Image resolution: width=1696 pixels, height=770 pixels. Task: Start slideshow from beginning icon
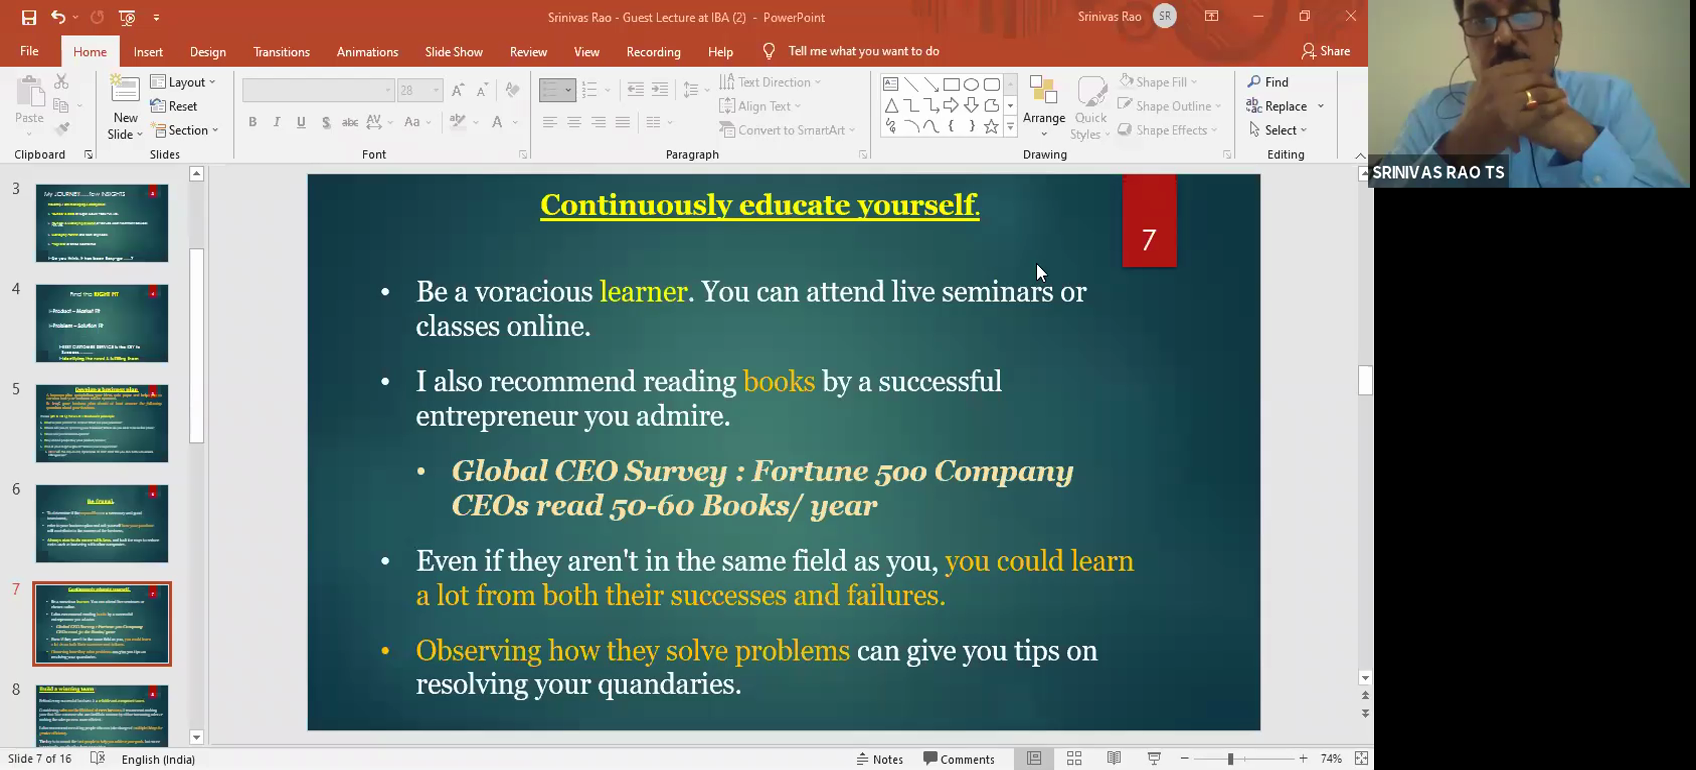pyautogui.click(x=127, y=17)
